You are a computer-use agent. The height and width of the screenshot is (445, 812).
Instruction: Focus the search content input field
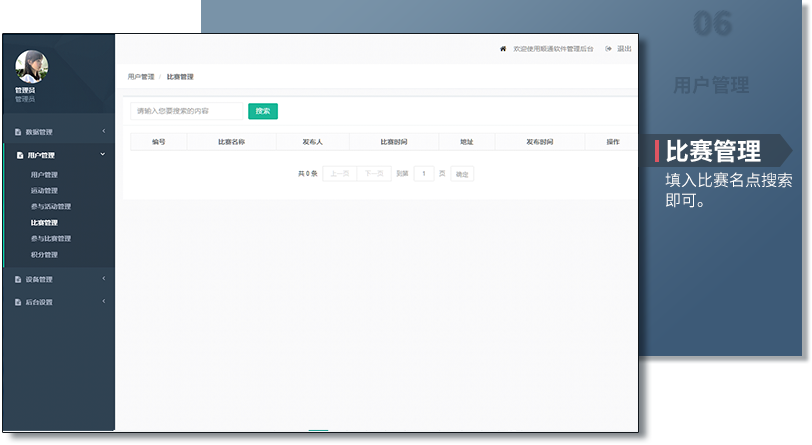click(187, 111)
